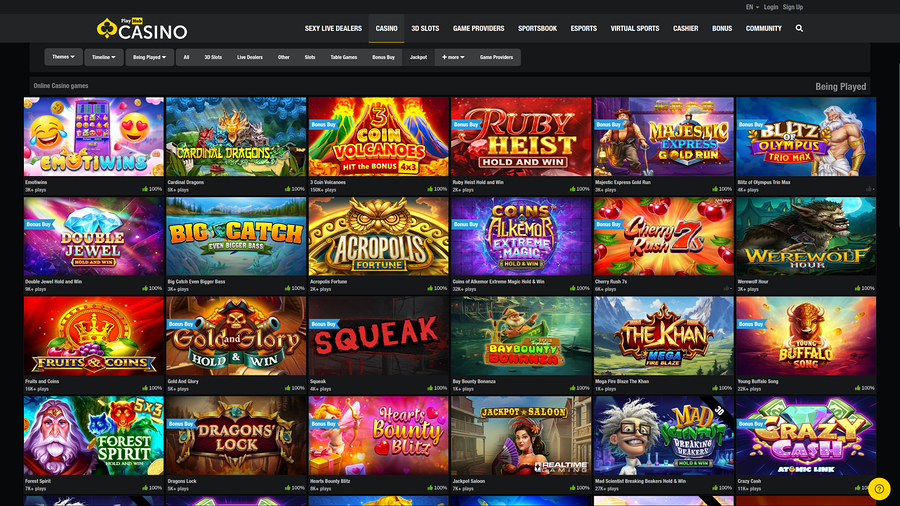Open the Bonus page
The height and width of the screenshot is (506, 900).
coord(722,28)
